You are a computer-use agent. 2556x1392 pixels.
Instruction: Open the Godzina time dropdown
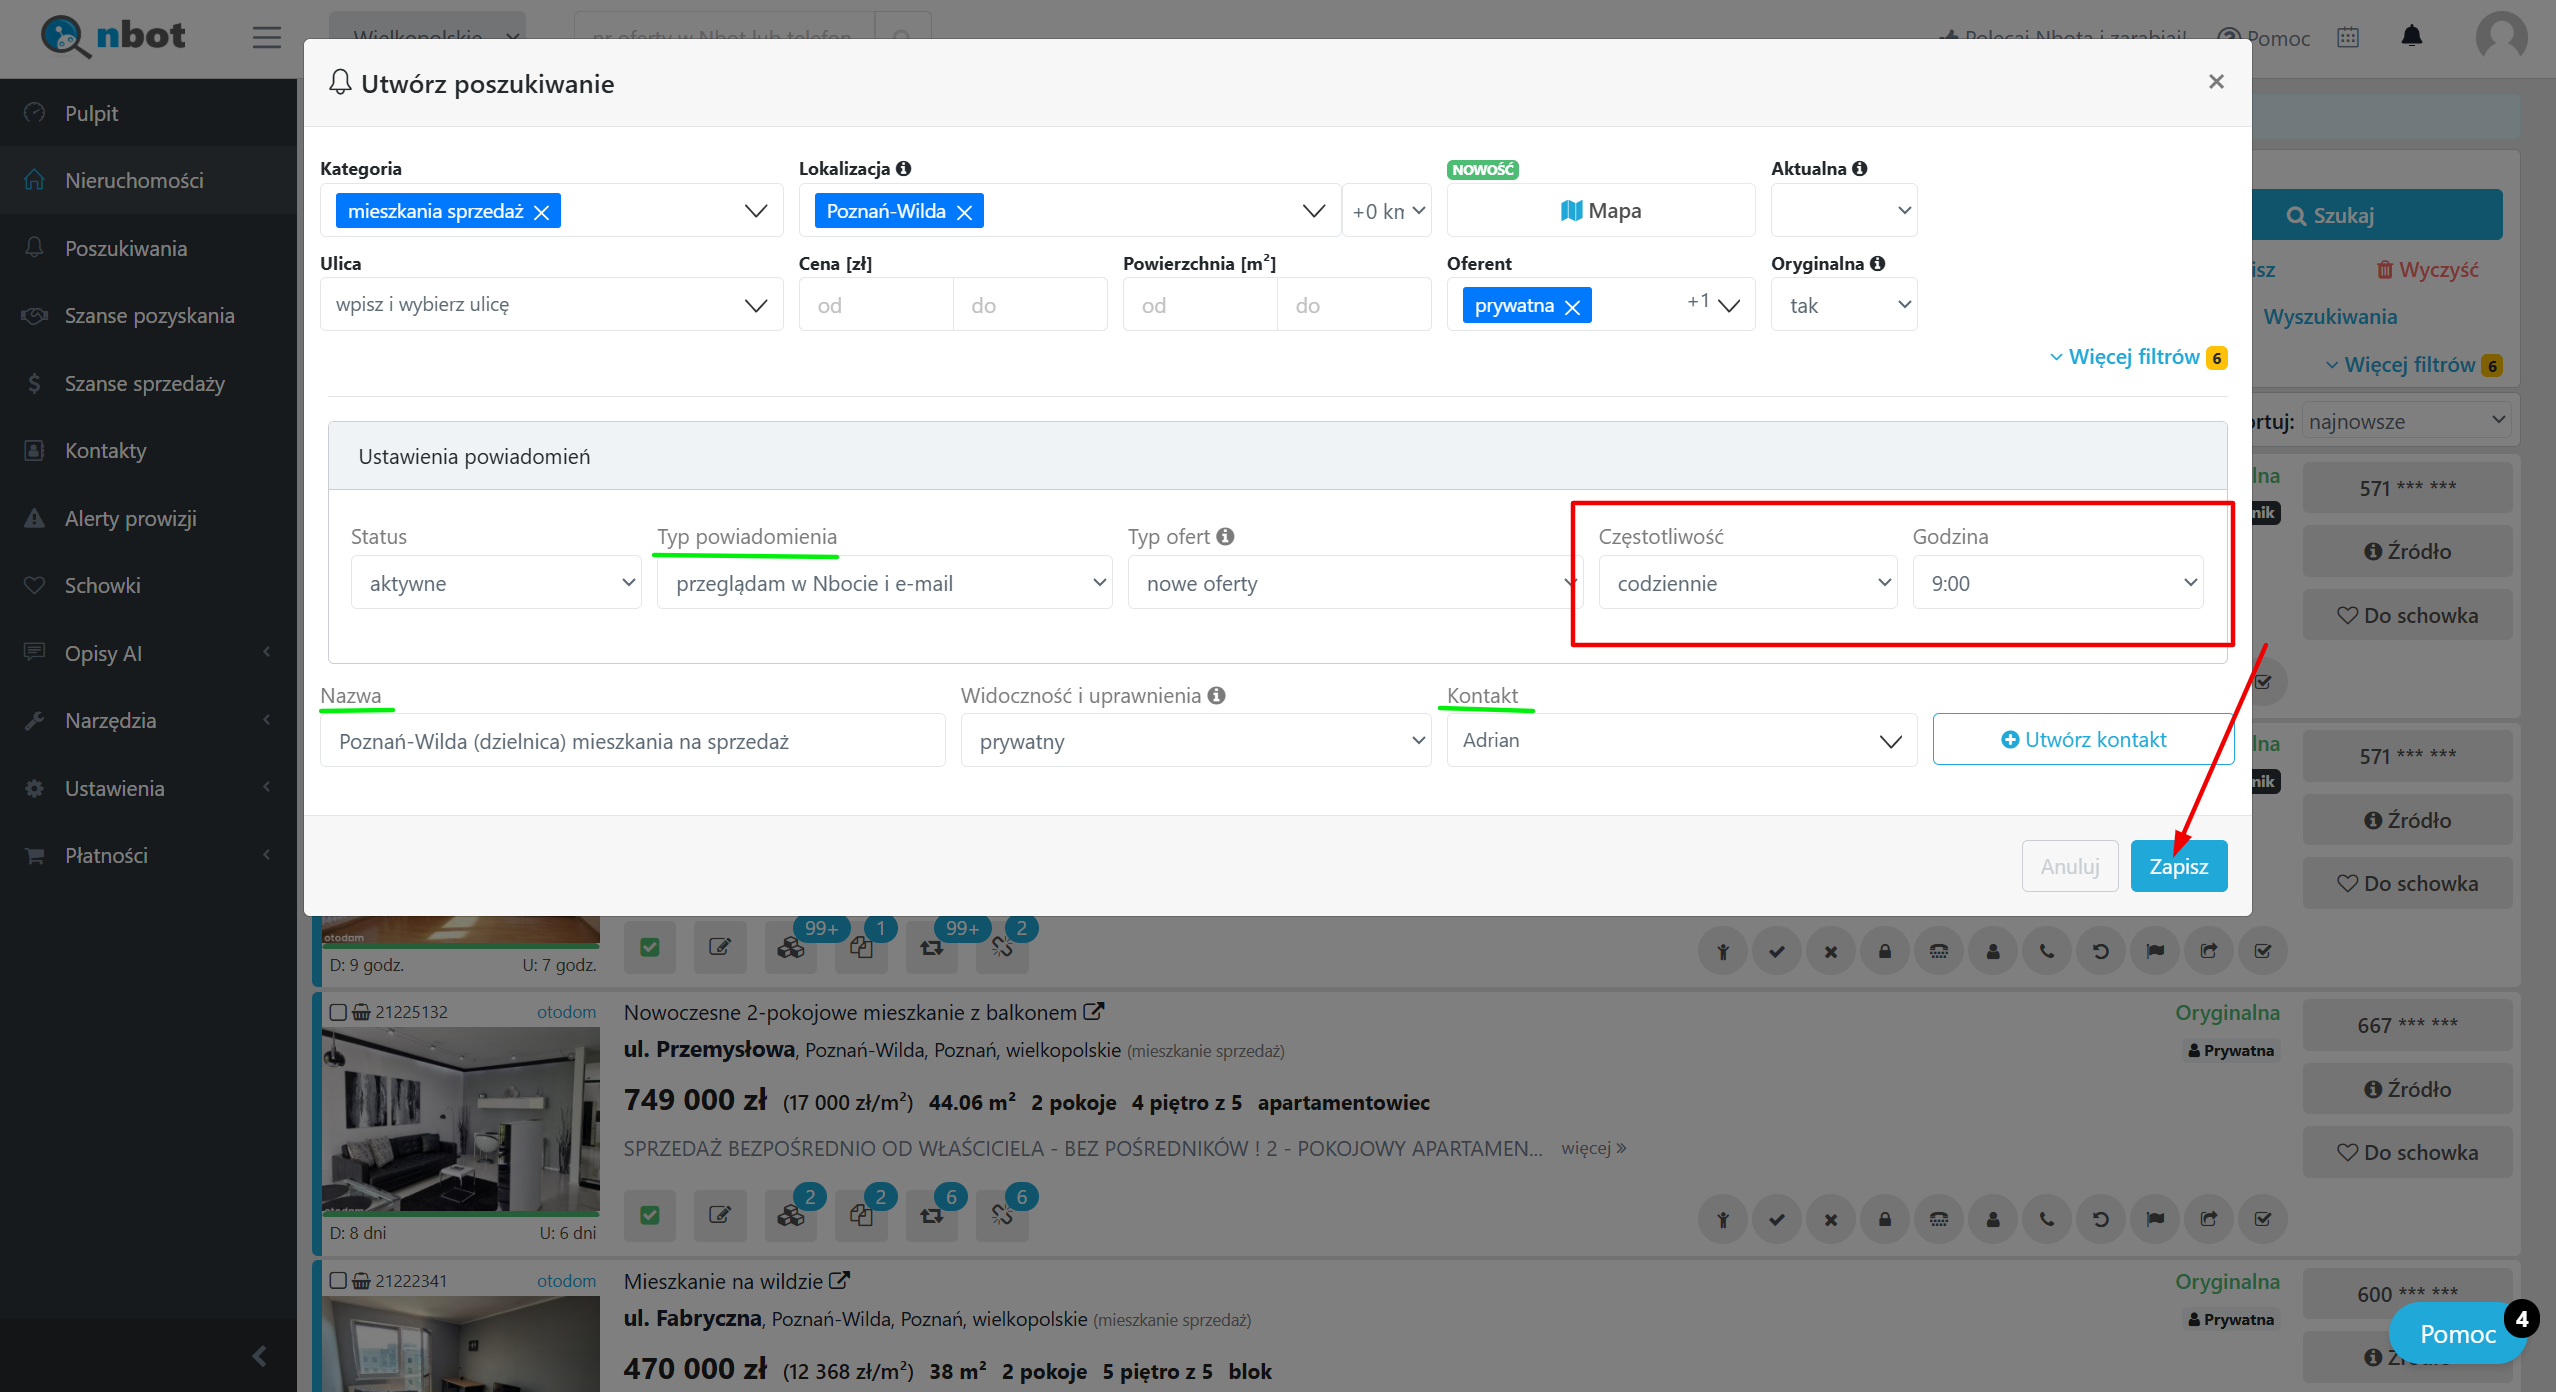point(2058,583)
